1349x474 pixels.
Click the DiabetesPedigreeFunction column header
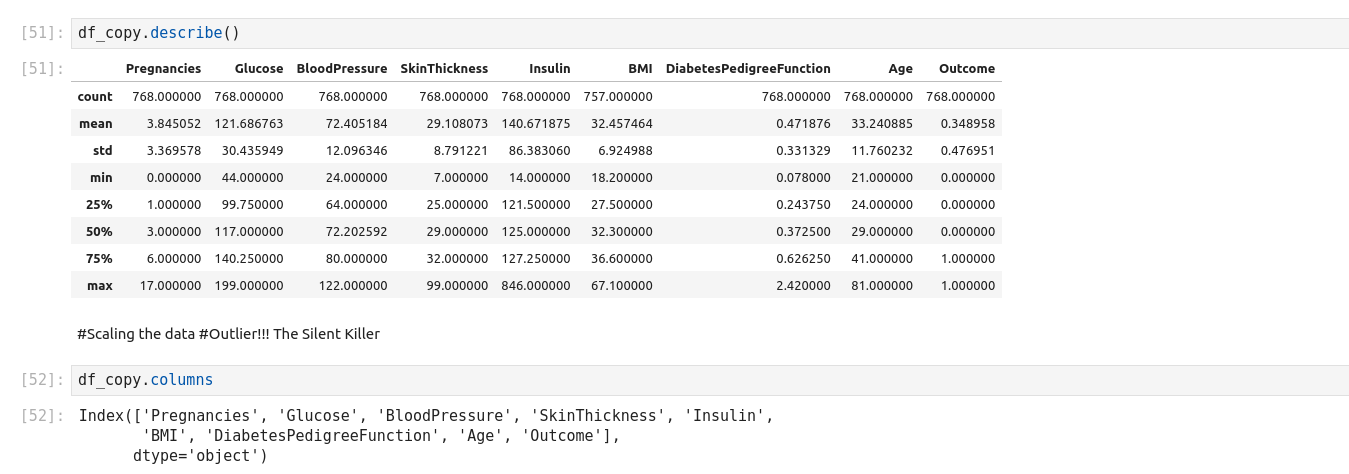click(748, 69)
